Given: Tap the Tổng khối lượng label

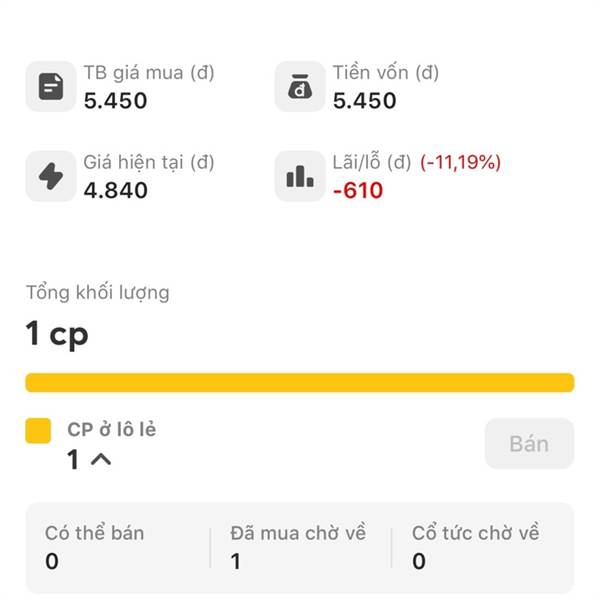Looking at the screenshot, I should [98, 293].
